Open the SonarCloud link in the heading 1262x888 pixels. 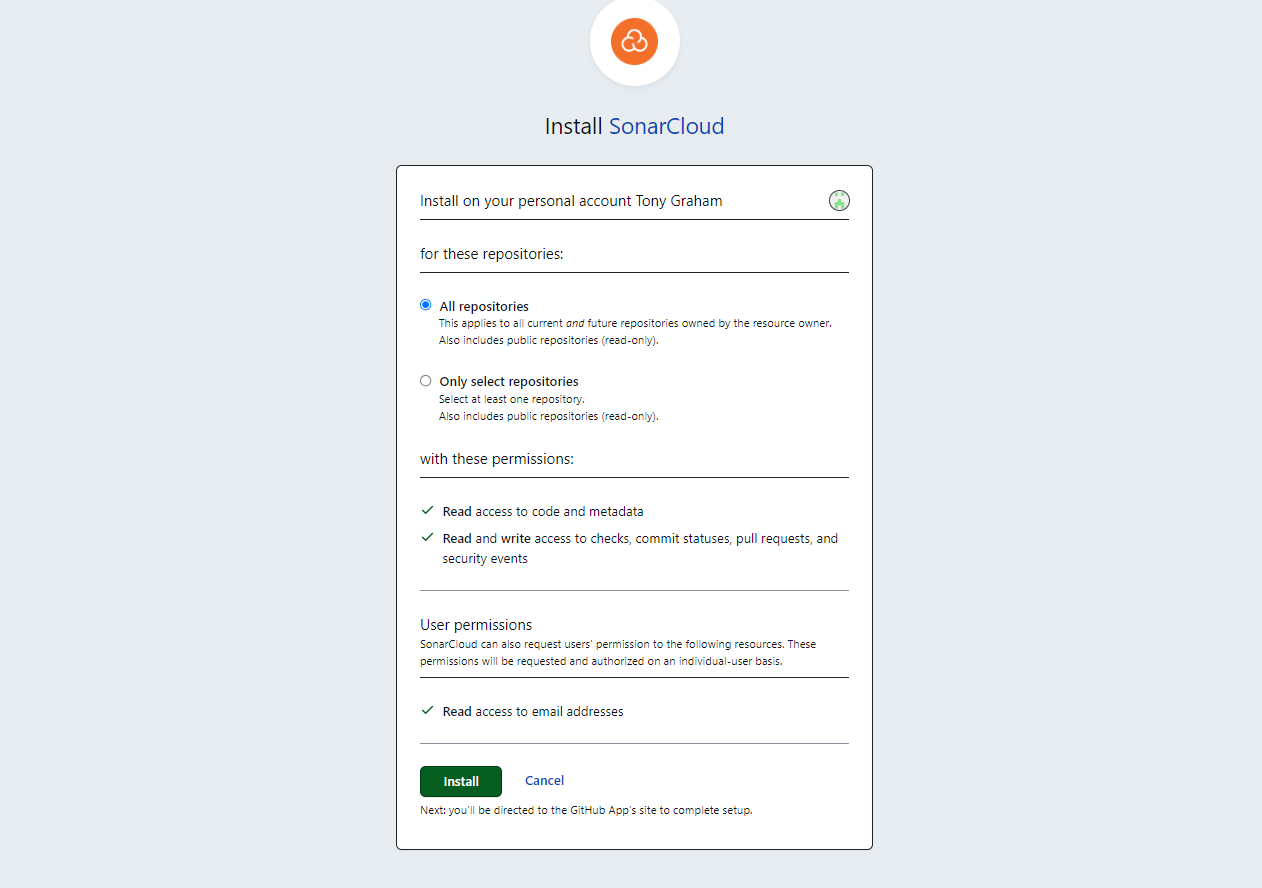pos(666,127)
